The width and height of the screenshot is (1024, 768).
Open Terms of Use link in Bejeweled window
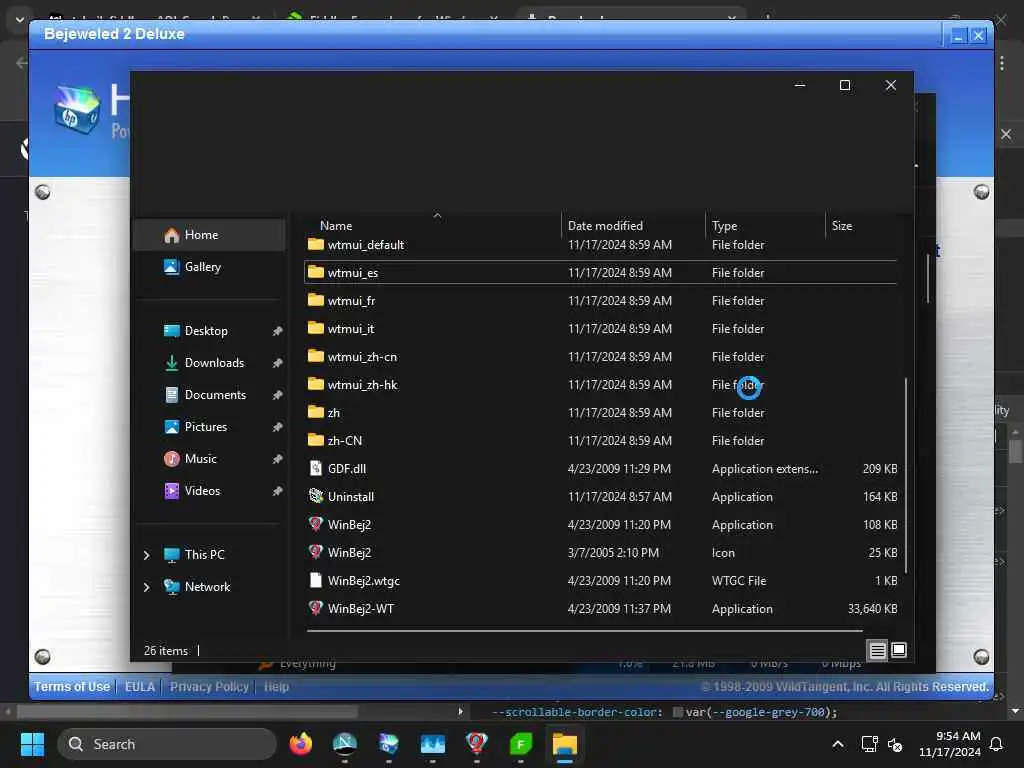pyautogui.click(x=72, y=686)
